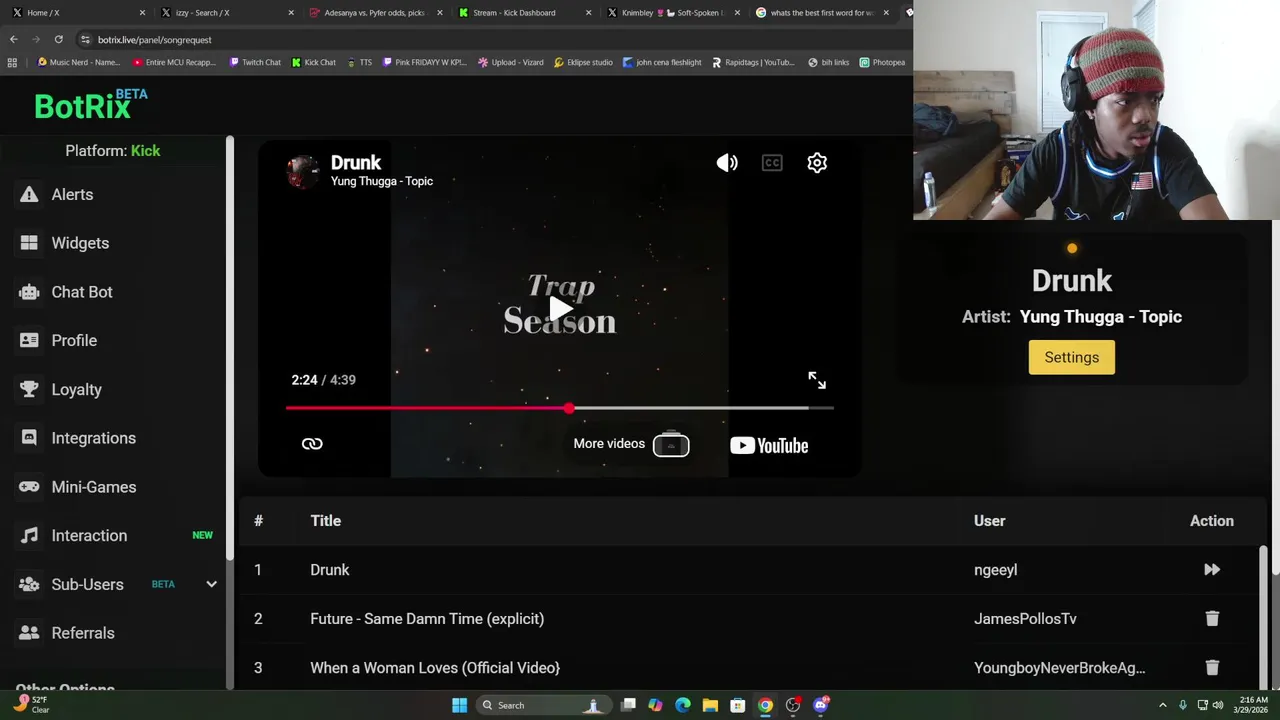Switch to Knimbley Soft-Spoken tab
Image resolution: width=1280 pixels, height=720 pixels.
(x=672, y=13)
